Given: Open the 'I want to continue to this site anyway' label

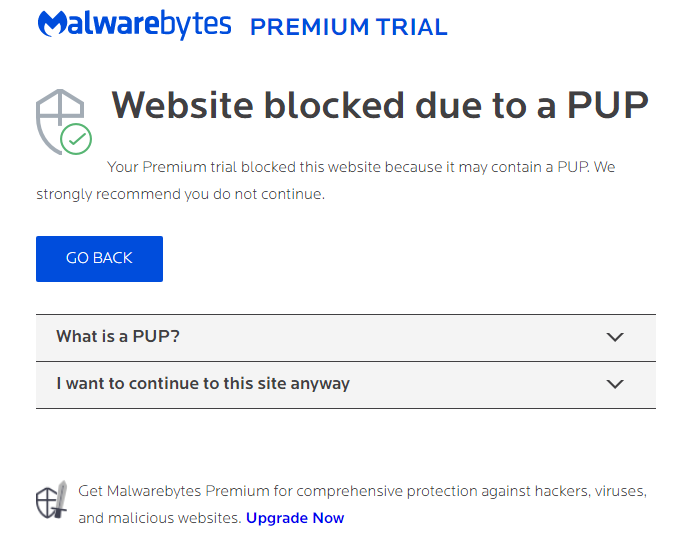Looking at the screenshot, I should click(x=203, y=383).
